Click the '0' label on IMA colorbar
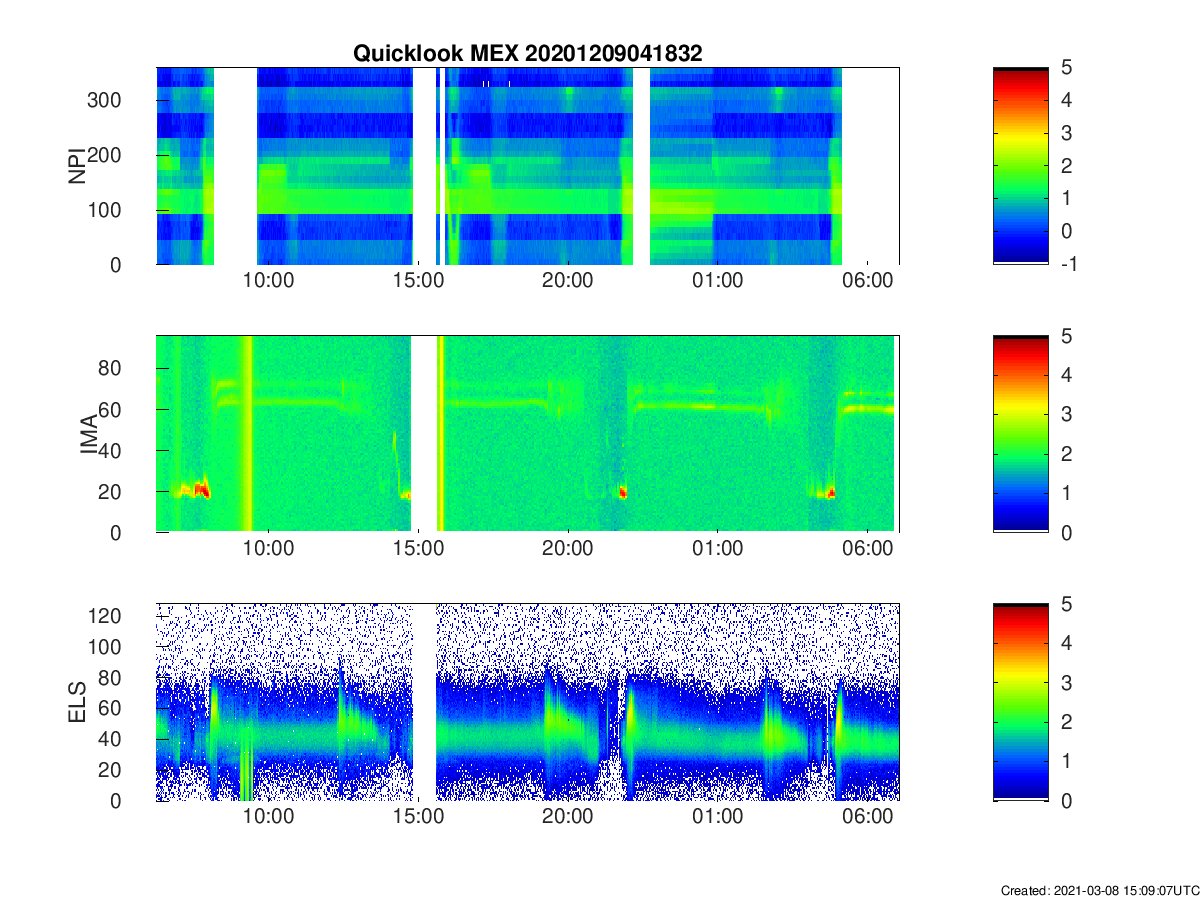 coord(1066,532)
